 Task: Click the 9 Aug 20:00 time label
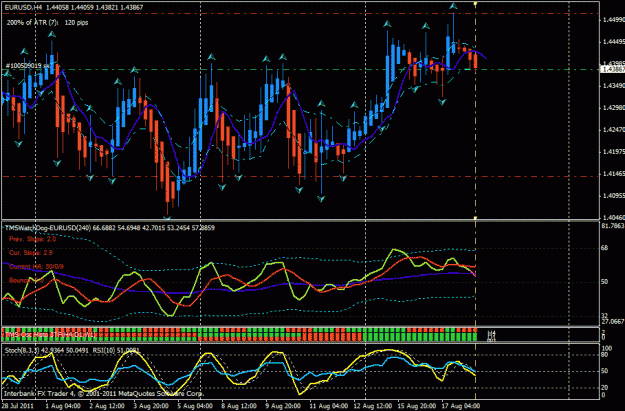(283, 406)
